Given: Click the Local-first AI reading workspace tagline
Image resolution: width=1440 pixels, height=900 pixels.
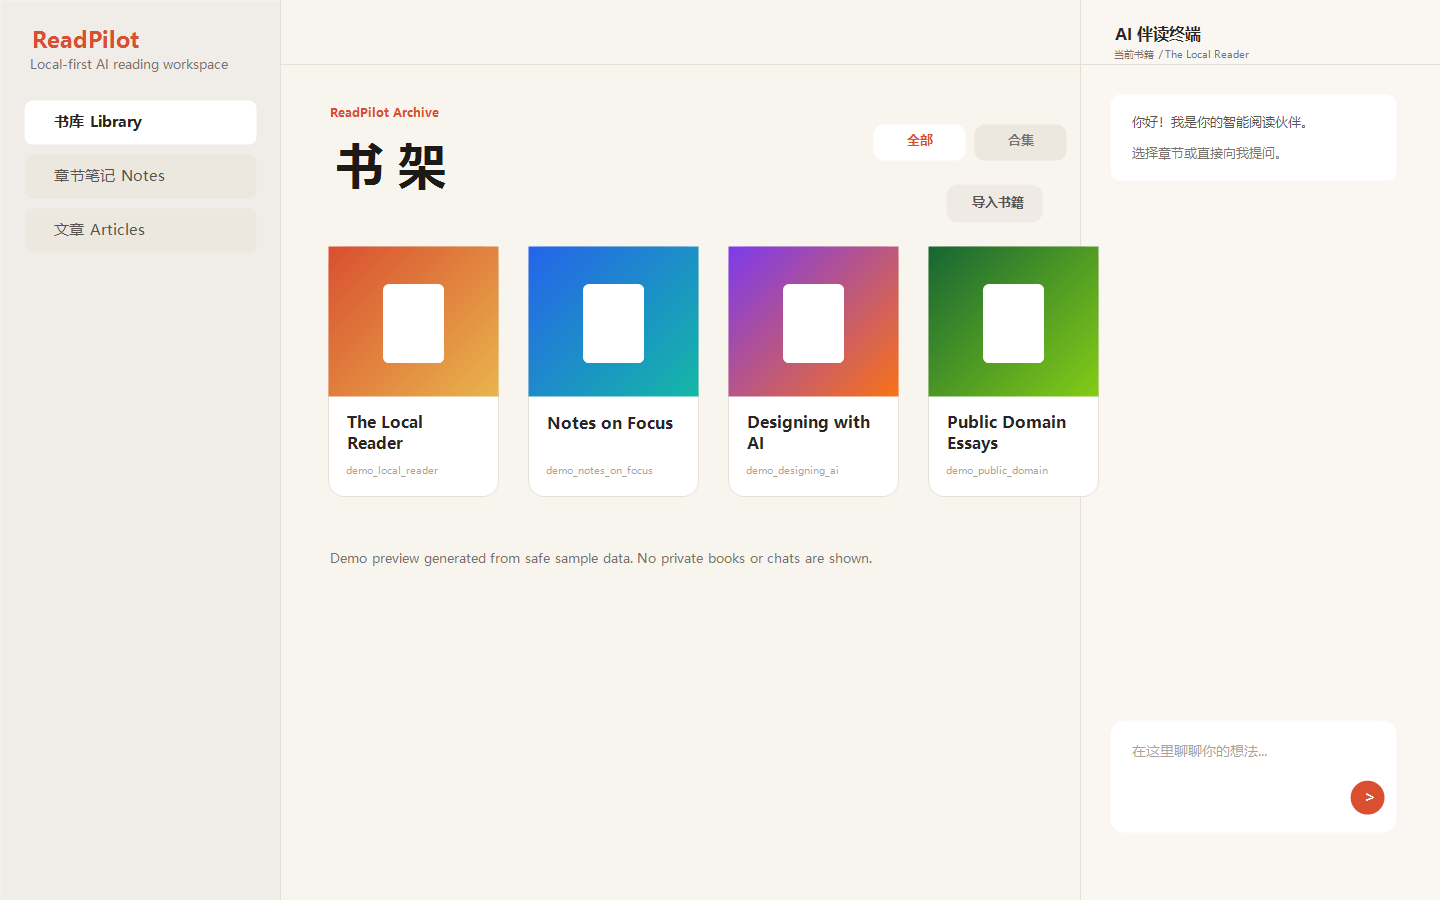Looking at the screenshot, I should [129, 64].
